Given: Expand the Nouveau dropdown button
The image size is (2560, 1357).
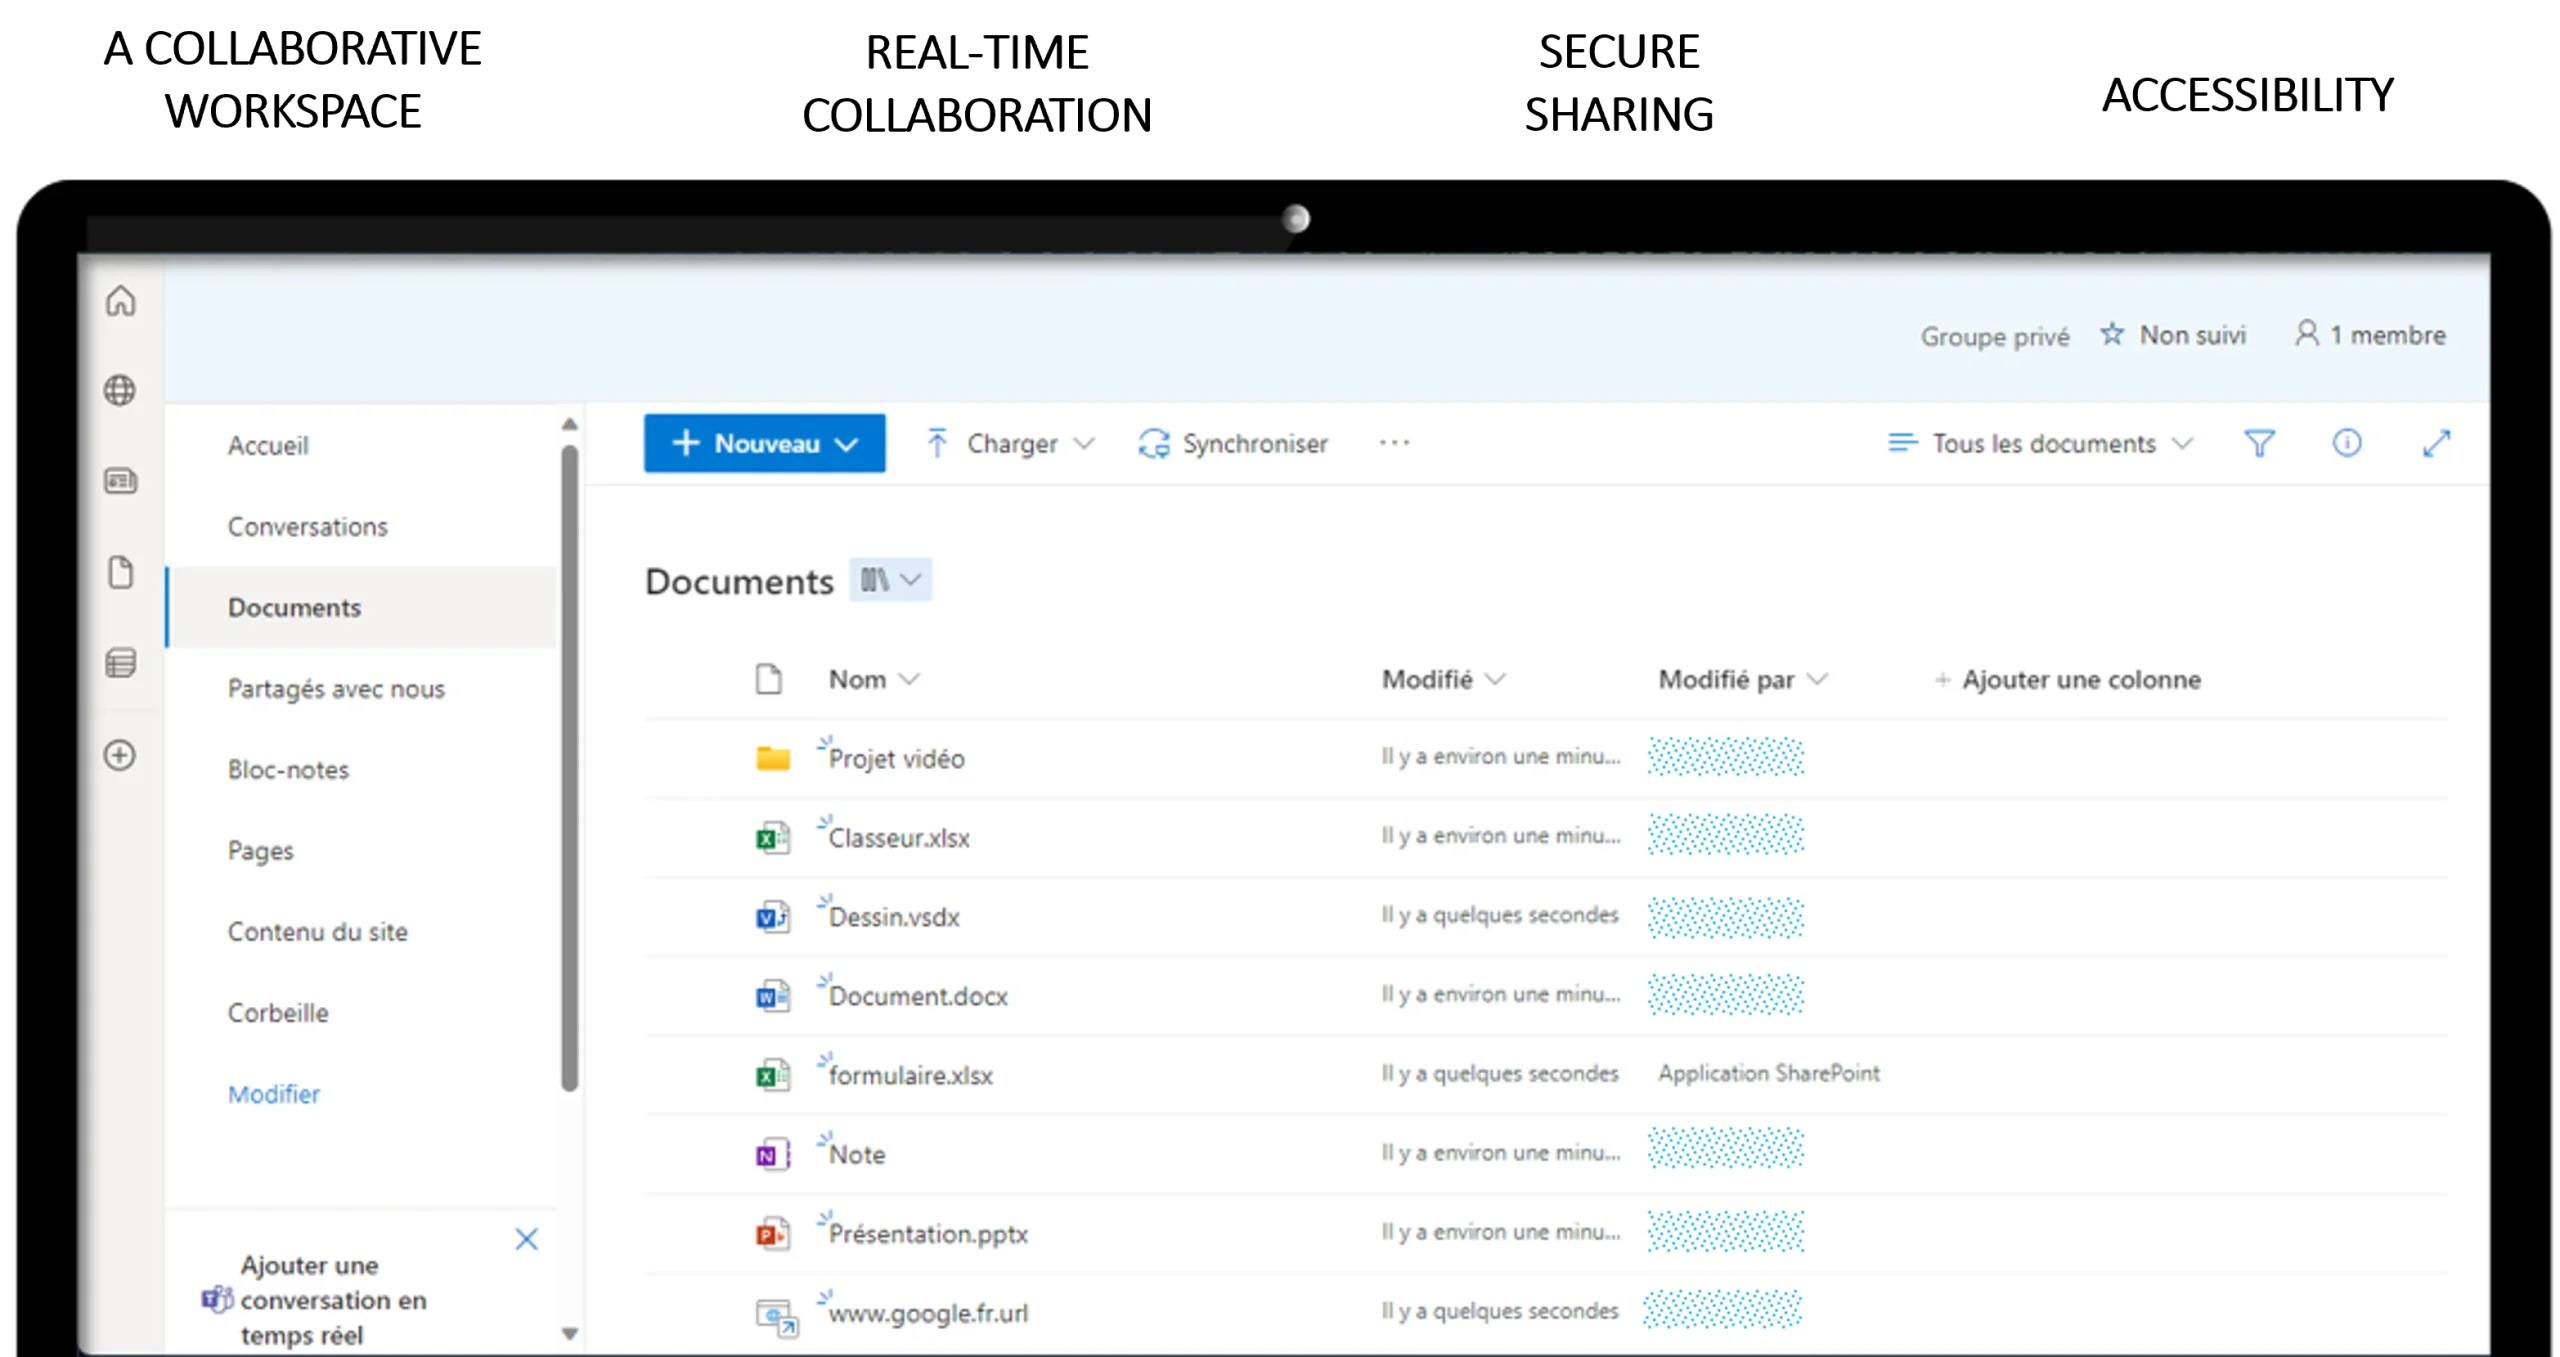Looking at the screenshot, I should tap(764, 443).
